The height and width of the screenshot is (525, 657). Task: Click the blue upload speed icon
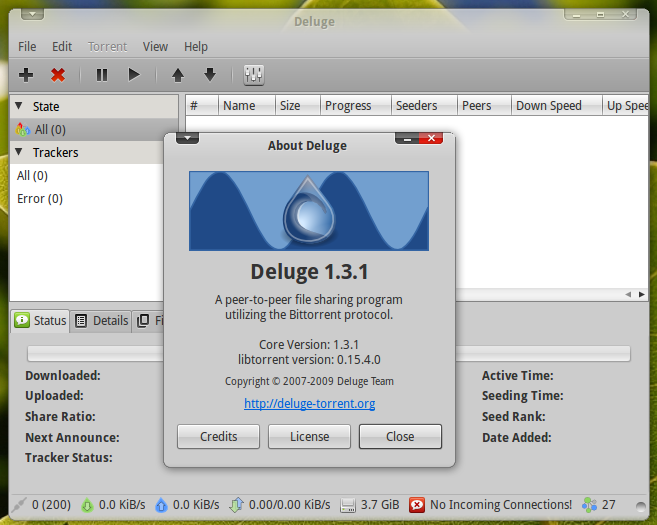(x=161, y=505)
